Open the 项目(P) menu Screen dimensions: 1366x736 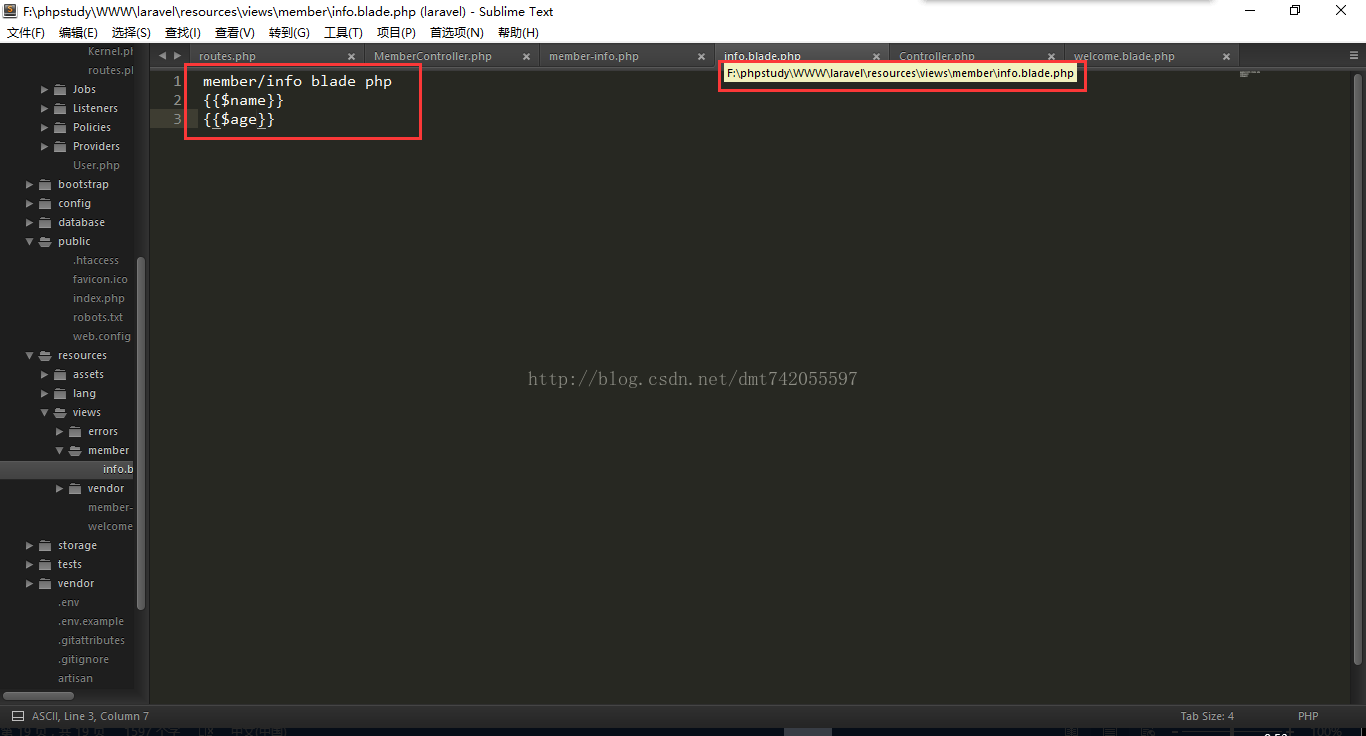pos(396,32)
